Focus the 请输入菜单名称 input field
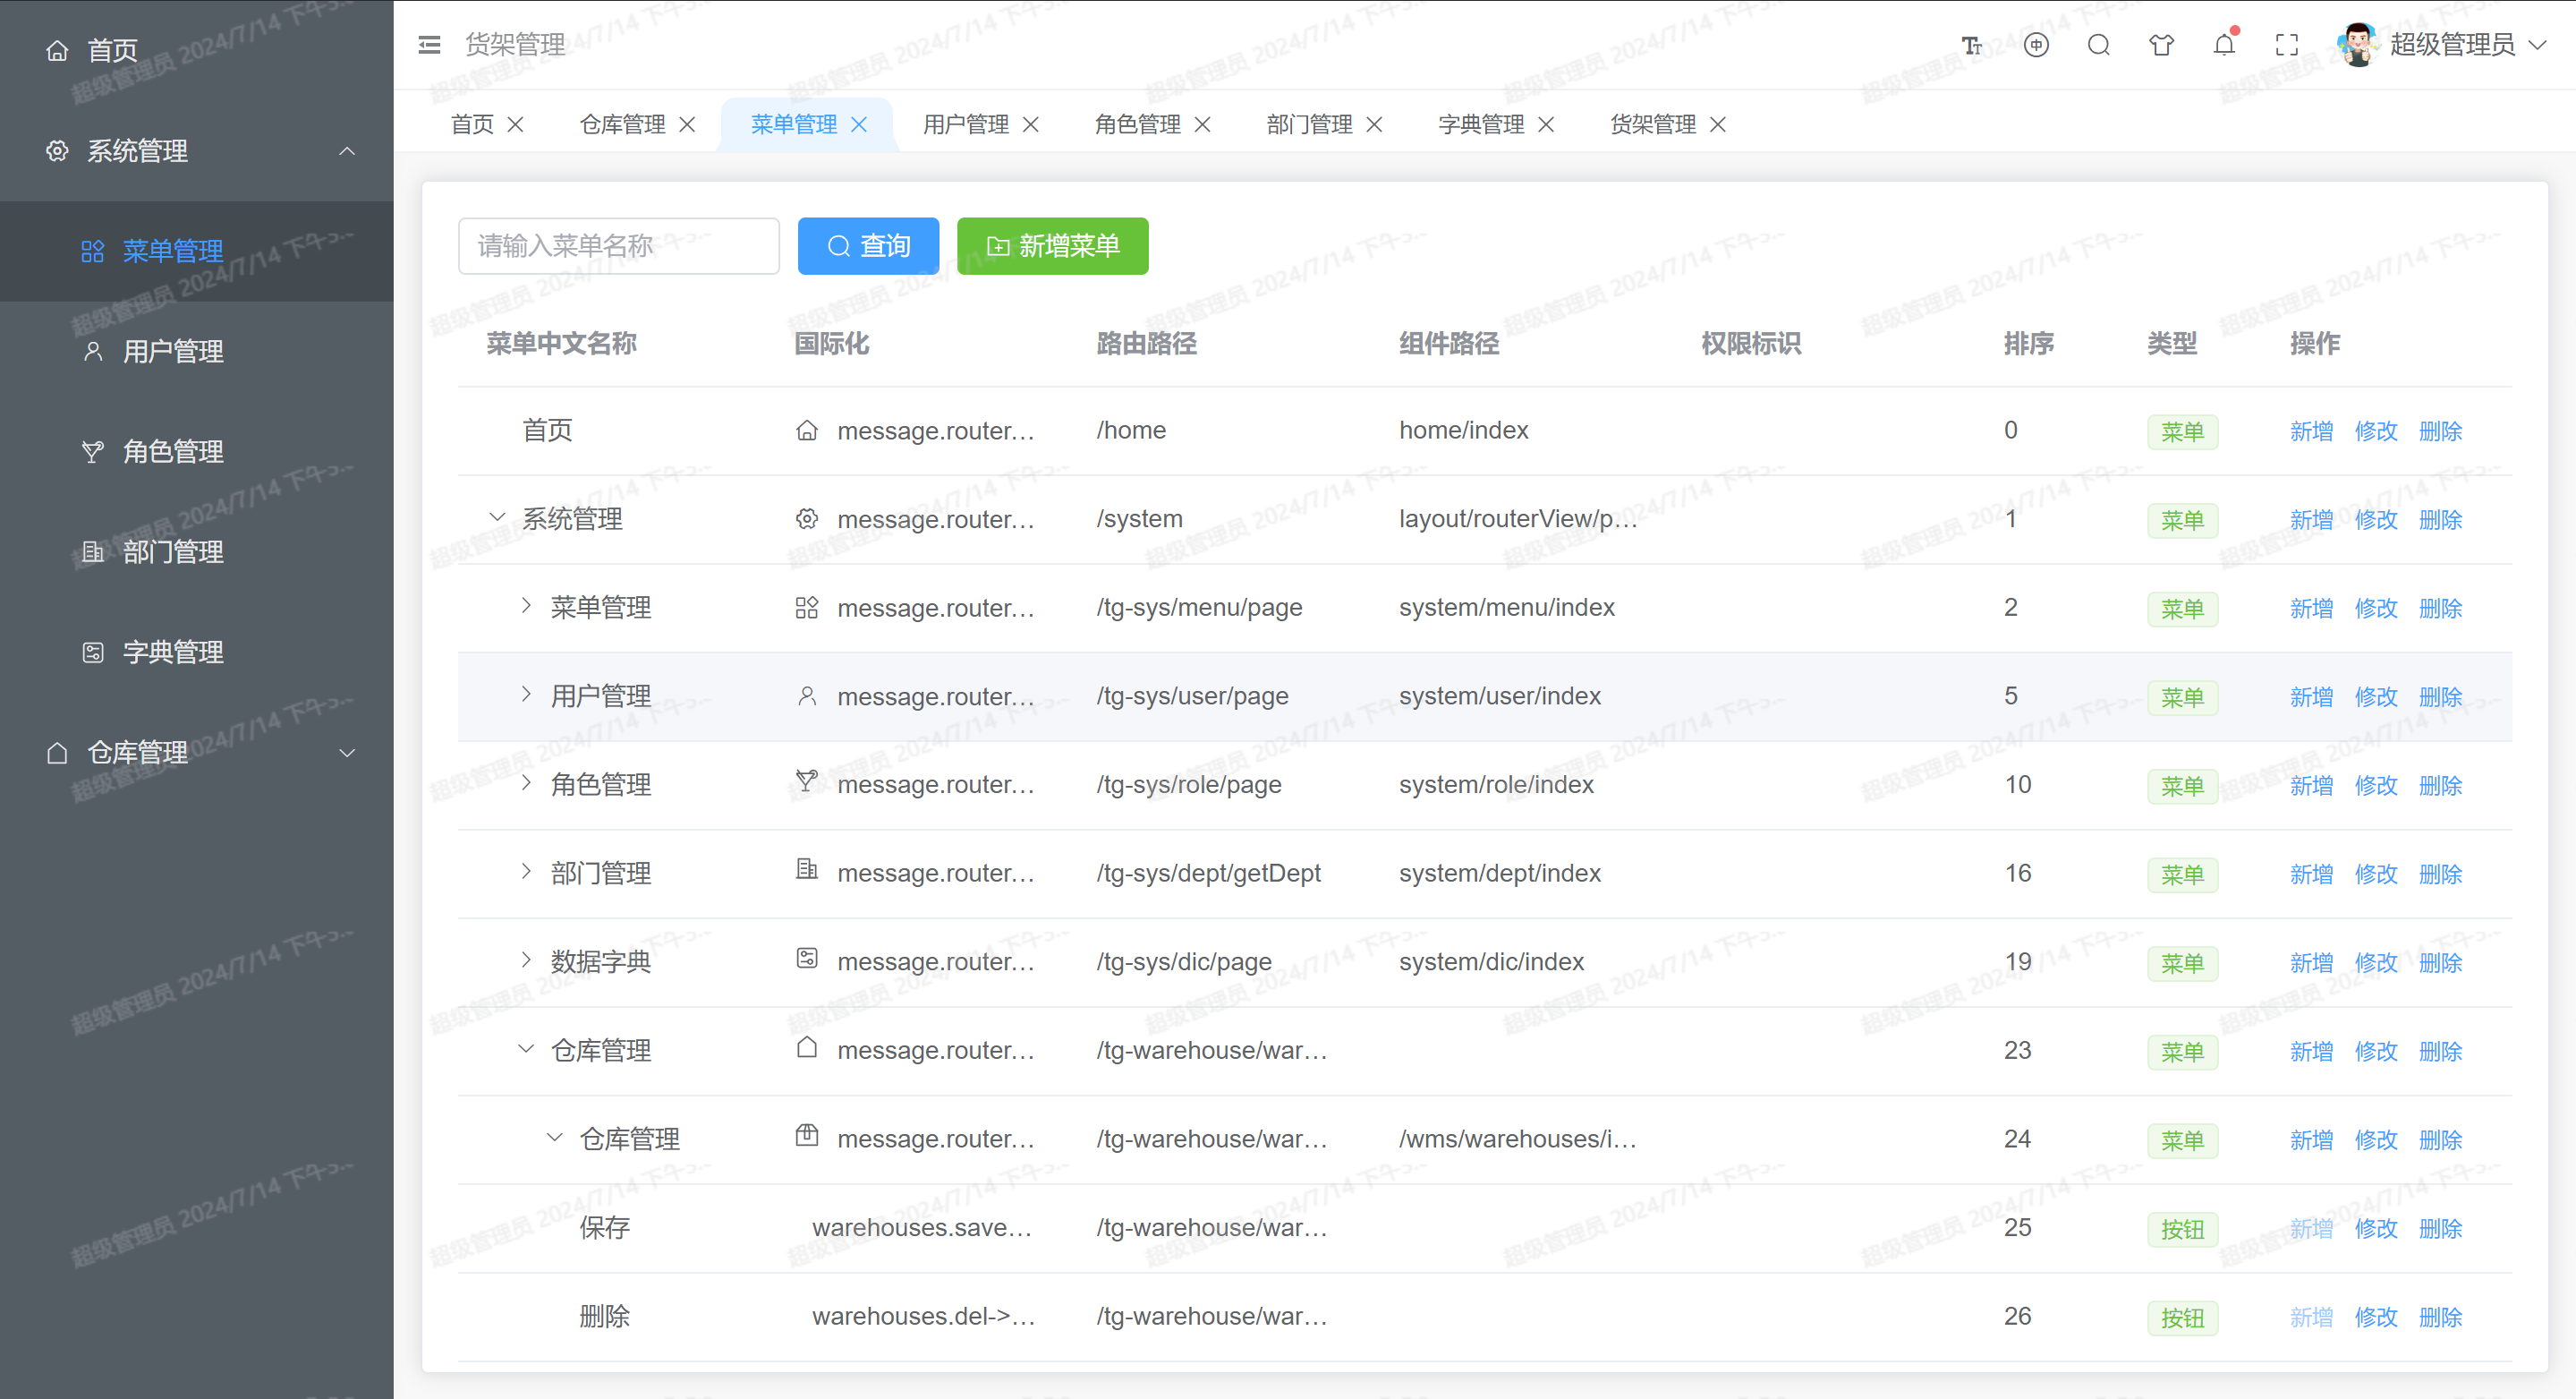The width and height of the screenshot is (2576, 1399). tap(619, 246)
